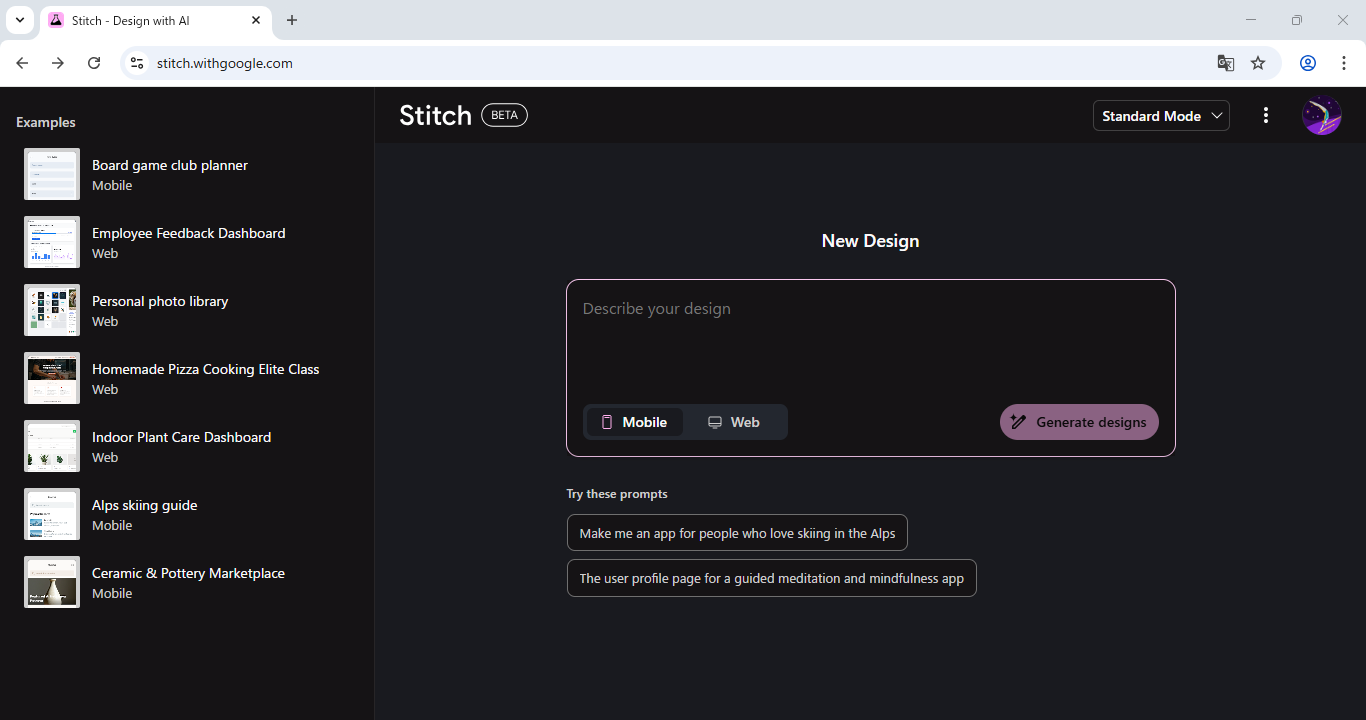
Task: Minimize the browser window
Action: 1251,20
